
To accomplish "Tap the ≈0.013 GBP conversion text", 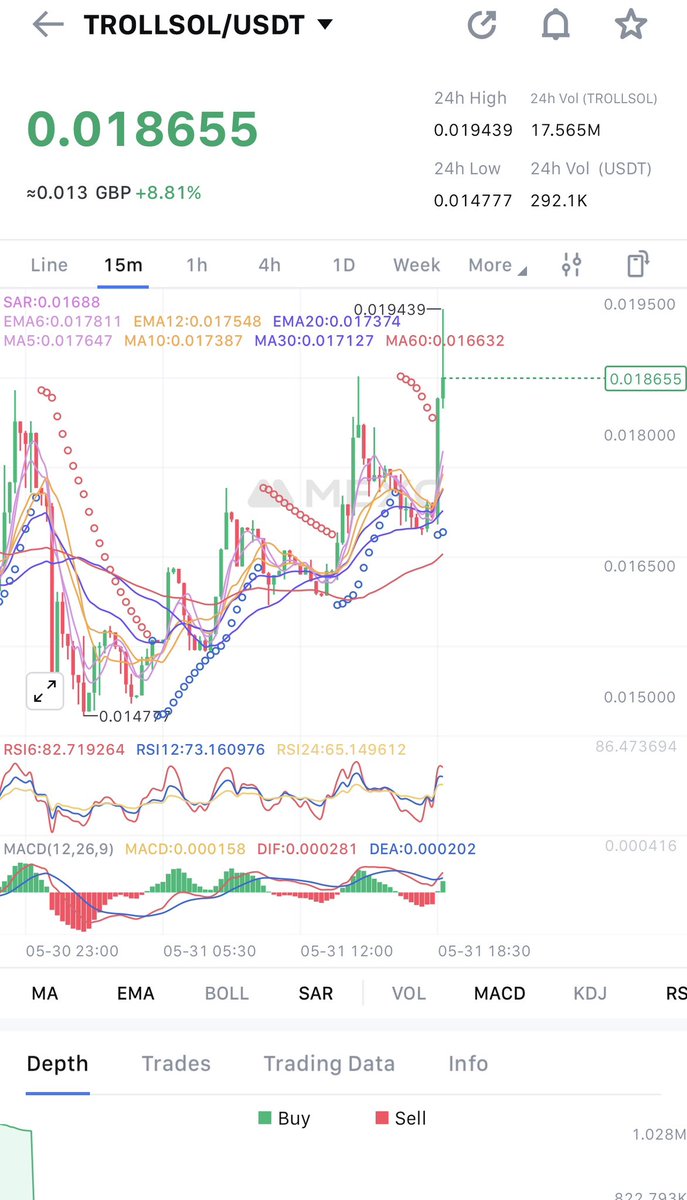I will (x=79, y=192).
